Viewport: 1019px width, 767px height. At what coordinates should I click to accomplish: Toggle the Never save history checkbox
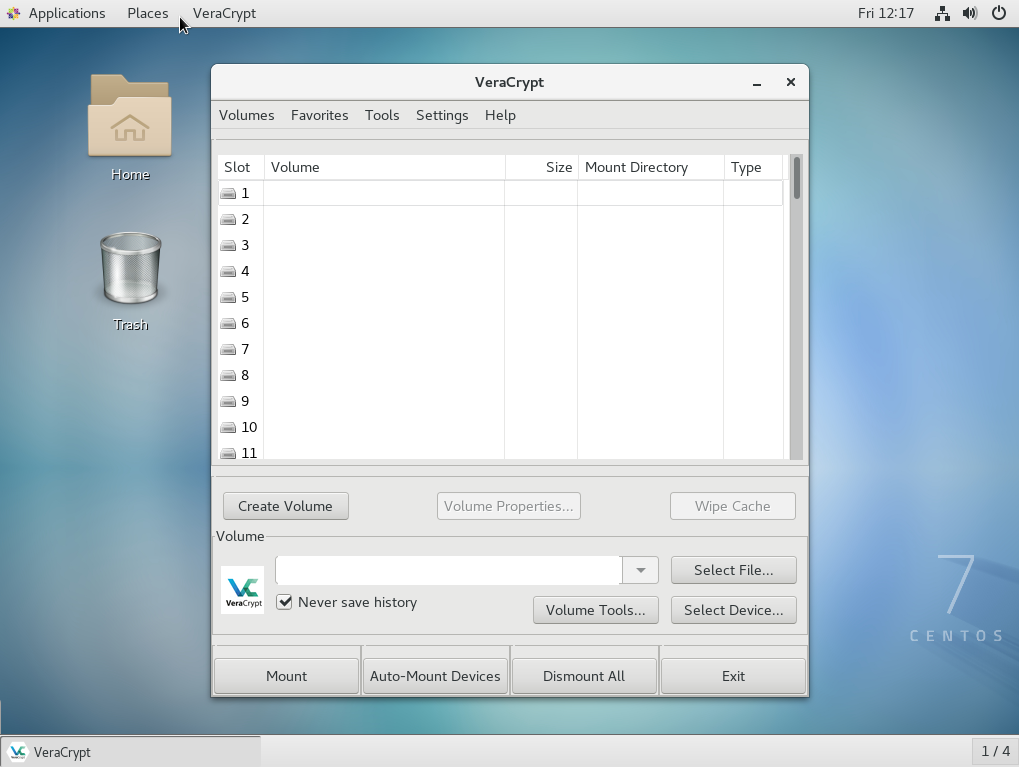284,602
